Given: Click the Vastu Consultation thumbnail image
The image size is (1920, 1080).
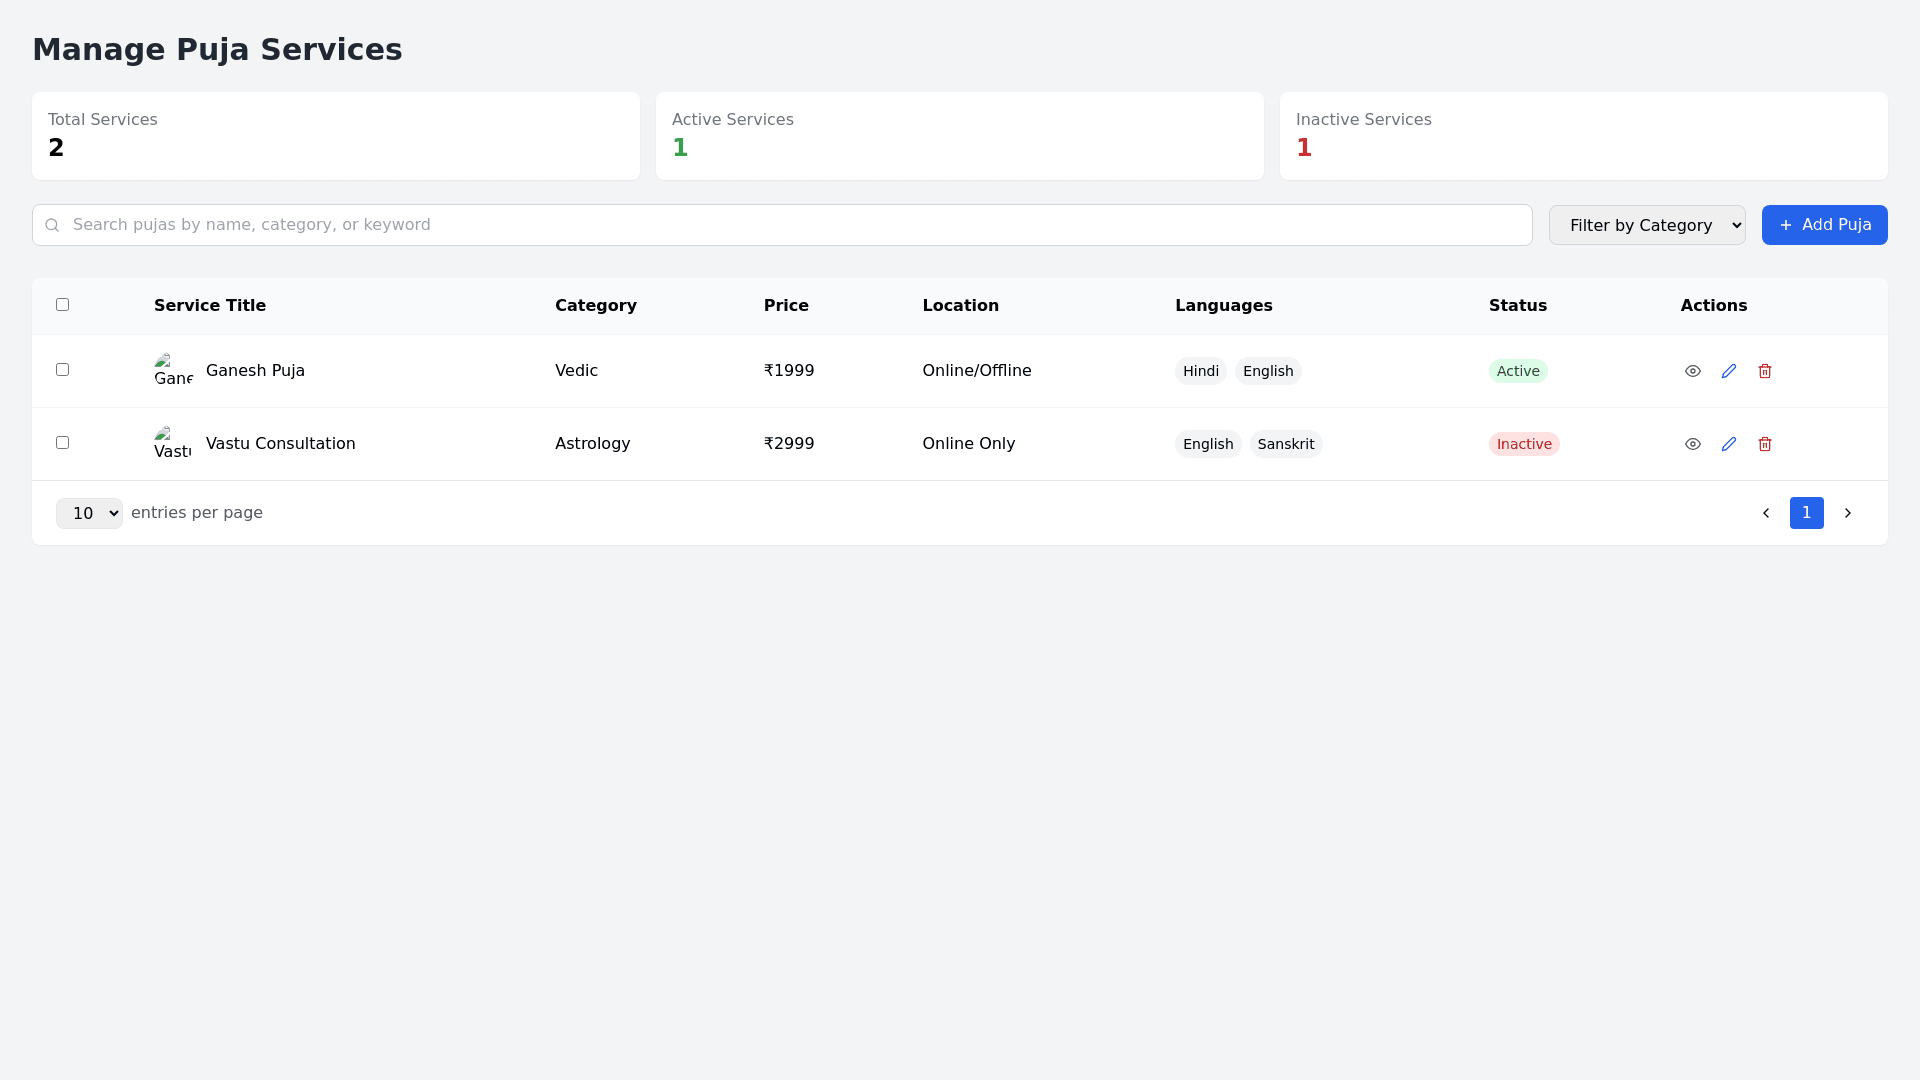Looking at the screenshot, I should click(173, 443).
